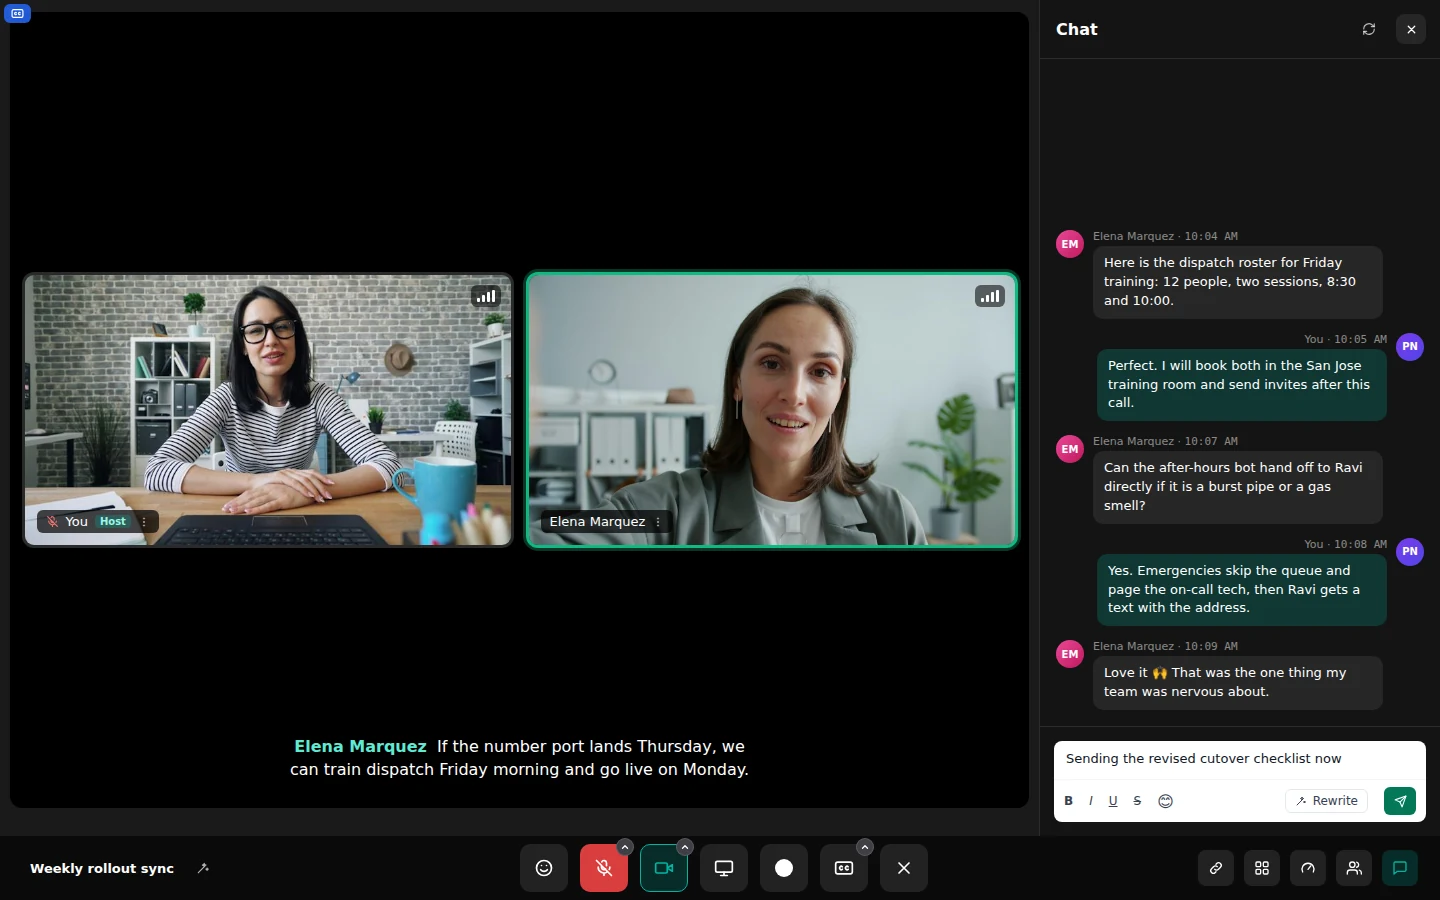Click the Host badge on the You tile

tap(113, 521)
